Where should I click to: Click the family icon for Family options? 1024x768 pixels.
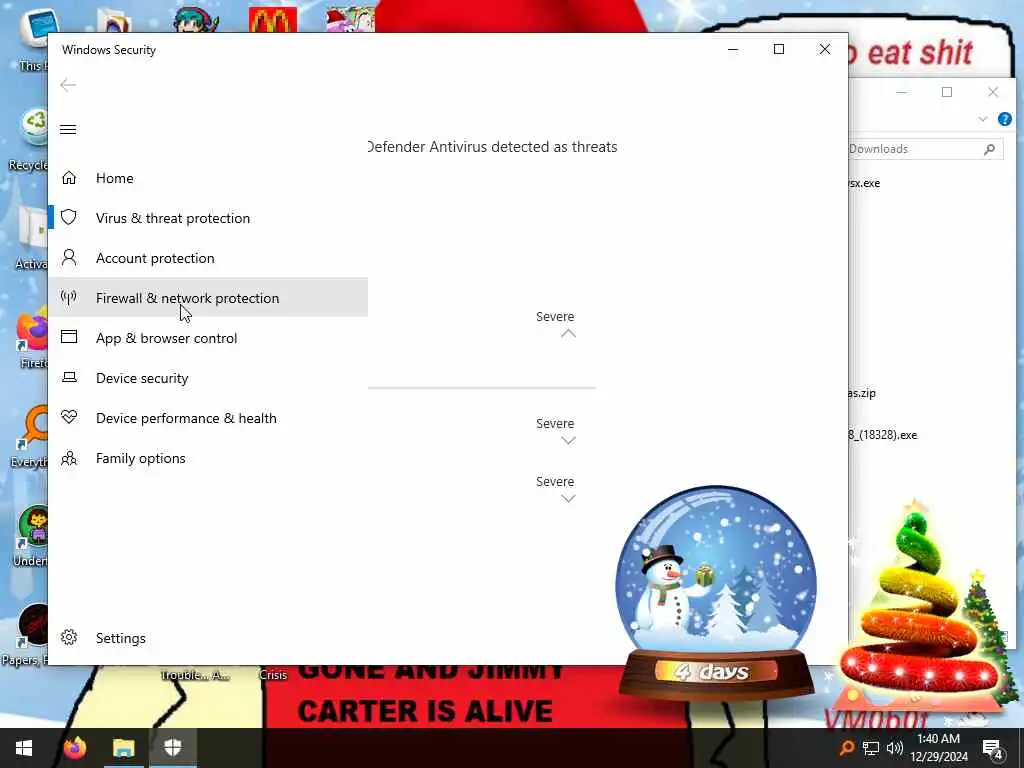click(69, 458)
